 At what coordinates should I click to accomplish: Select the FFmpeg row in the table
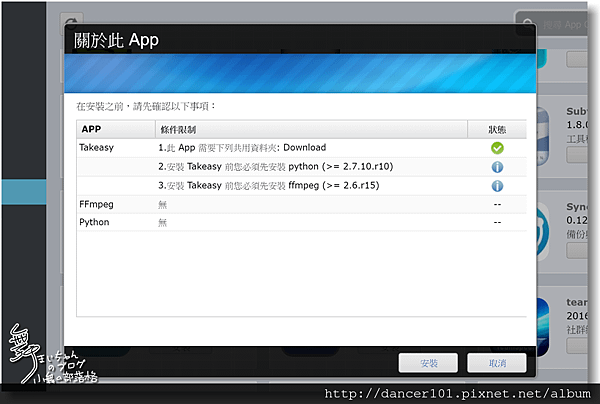click(x=302, y=204)
